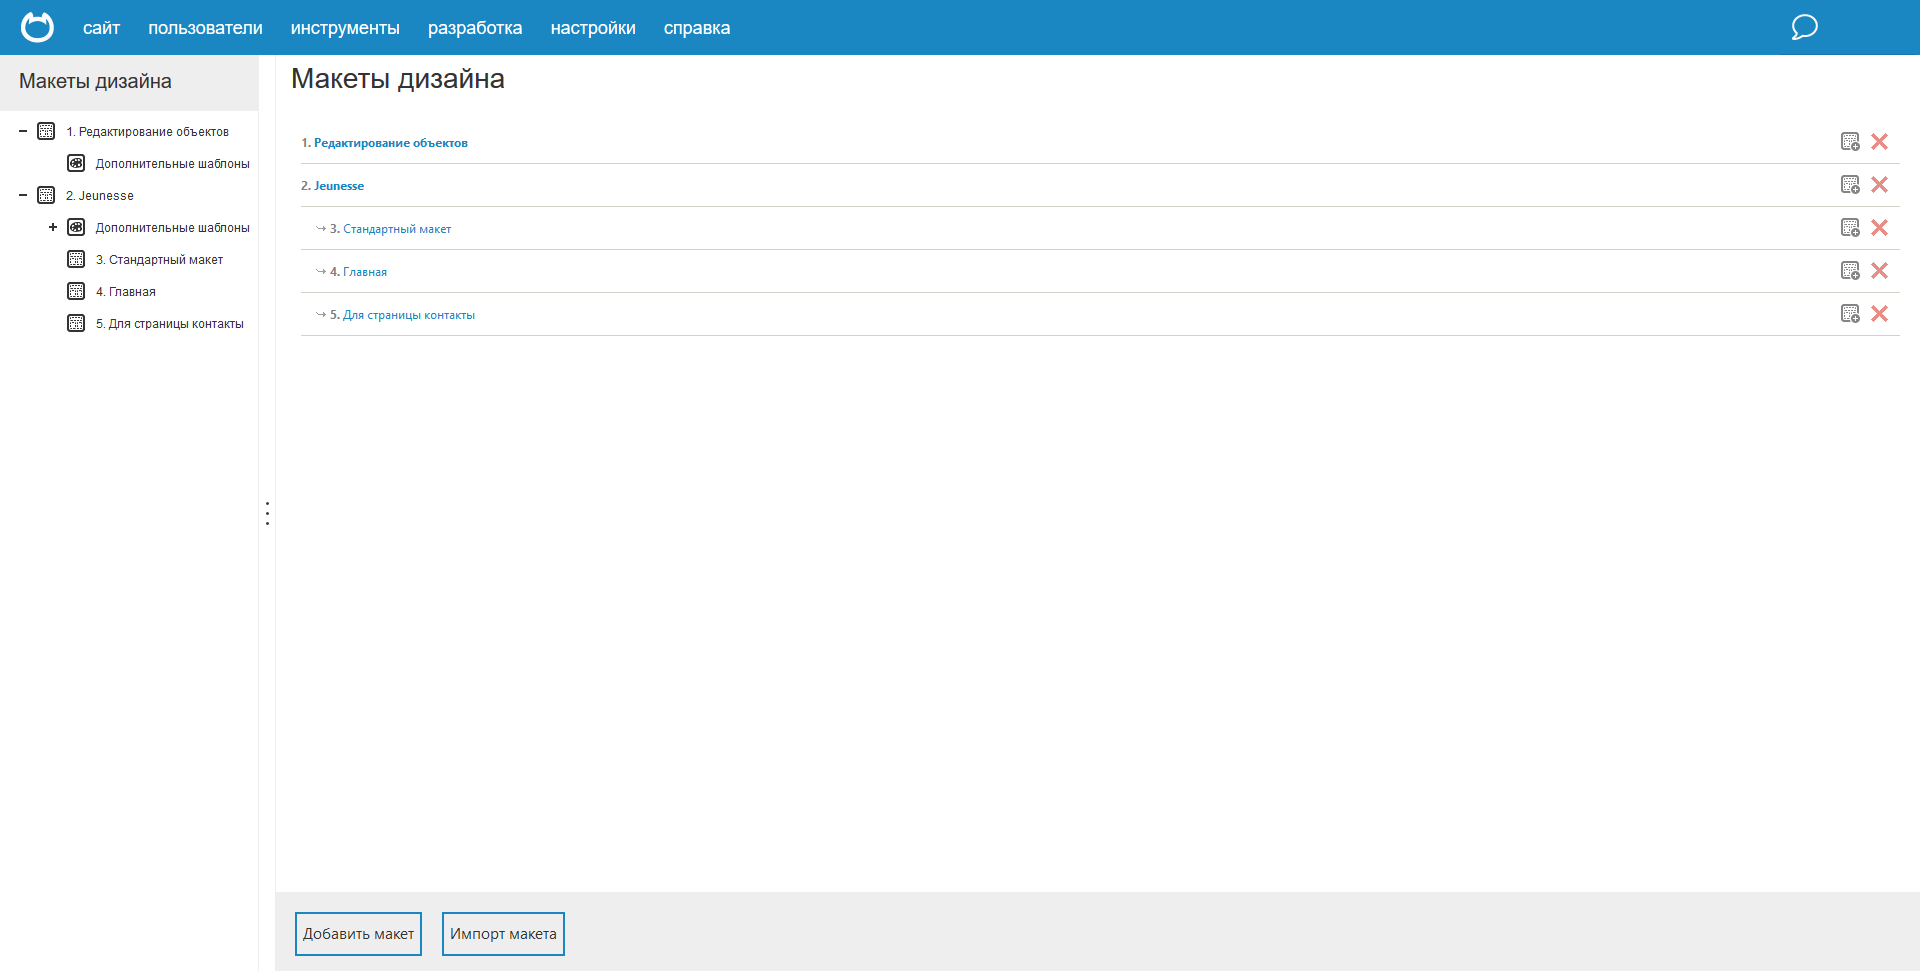This screenshot has width=1920, height=971.
Task: Select "Дополнительные шаблоны" under Jeunesse in tree
Action: click(x=172, y=228)
